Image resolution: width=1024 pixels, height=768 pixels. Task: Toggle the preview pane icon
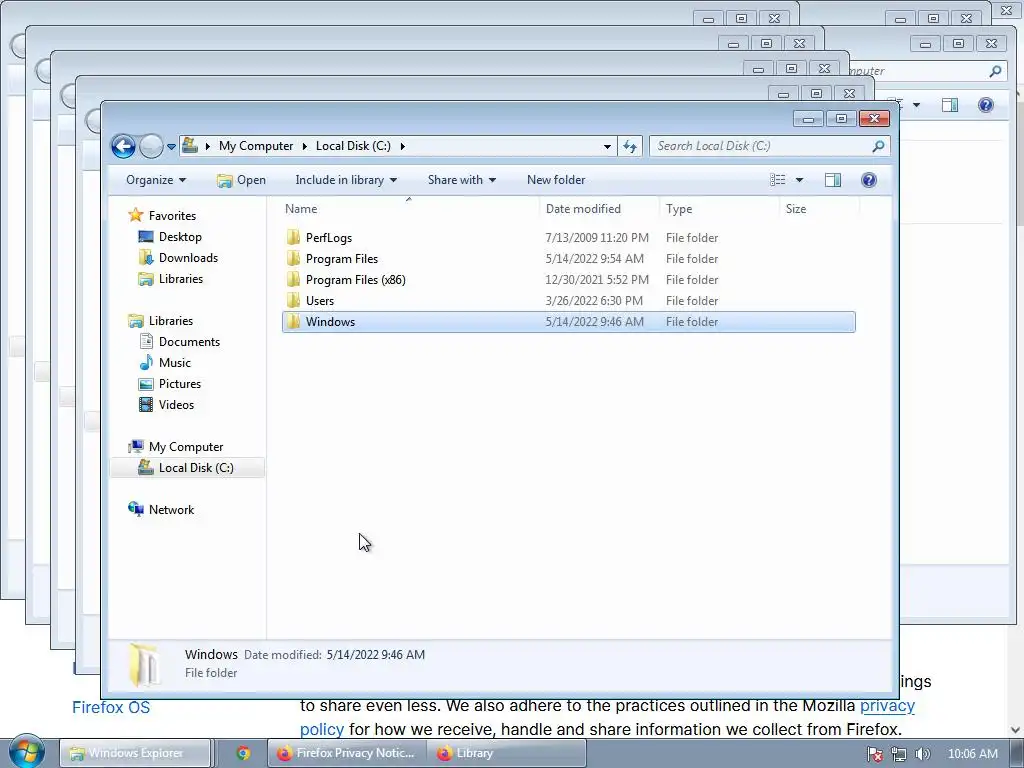click(x=833, y=180)
